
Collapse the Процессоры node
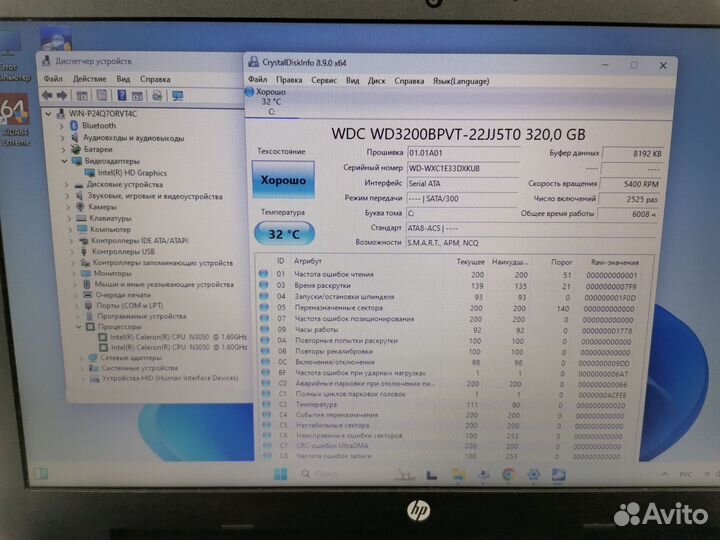point(79,327)
